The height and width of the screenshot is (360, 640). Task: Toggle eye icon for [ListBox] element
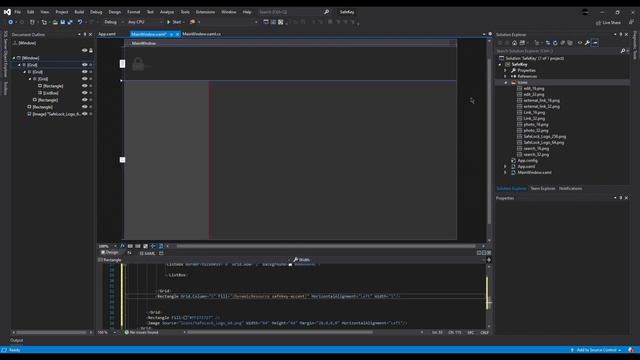pyautogui.click(x=85, y=93)
